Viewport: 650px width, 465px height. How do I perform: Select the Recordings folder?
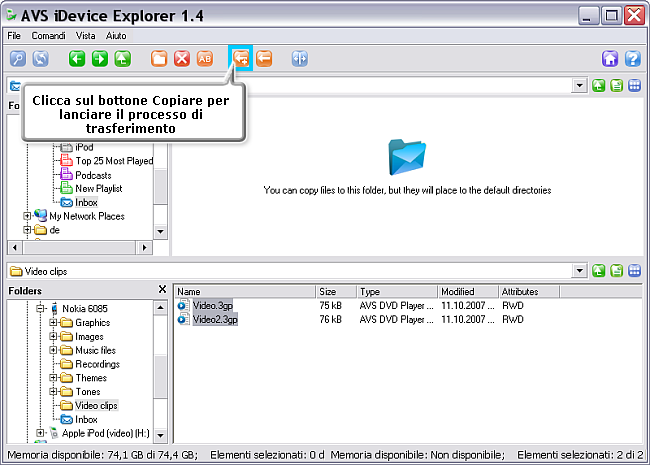(x=97, y=364)
